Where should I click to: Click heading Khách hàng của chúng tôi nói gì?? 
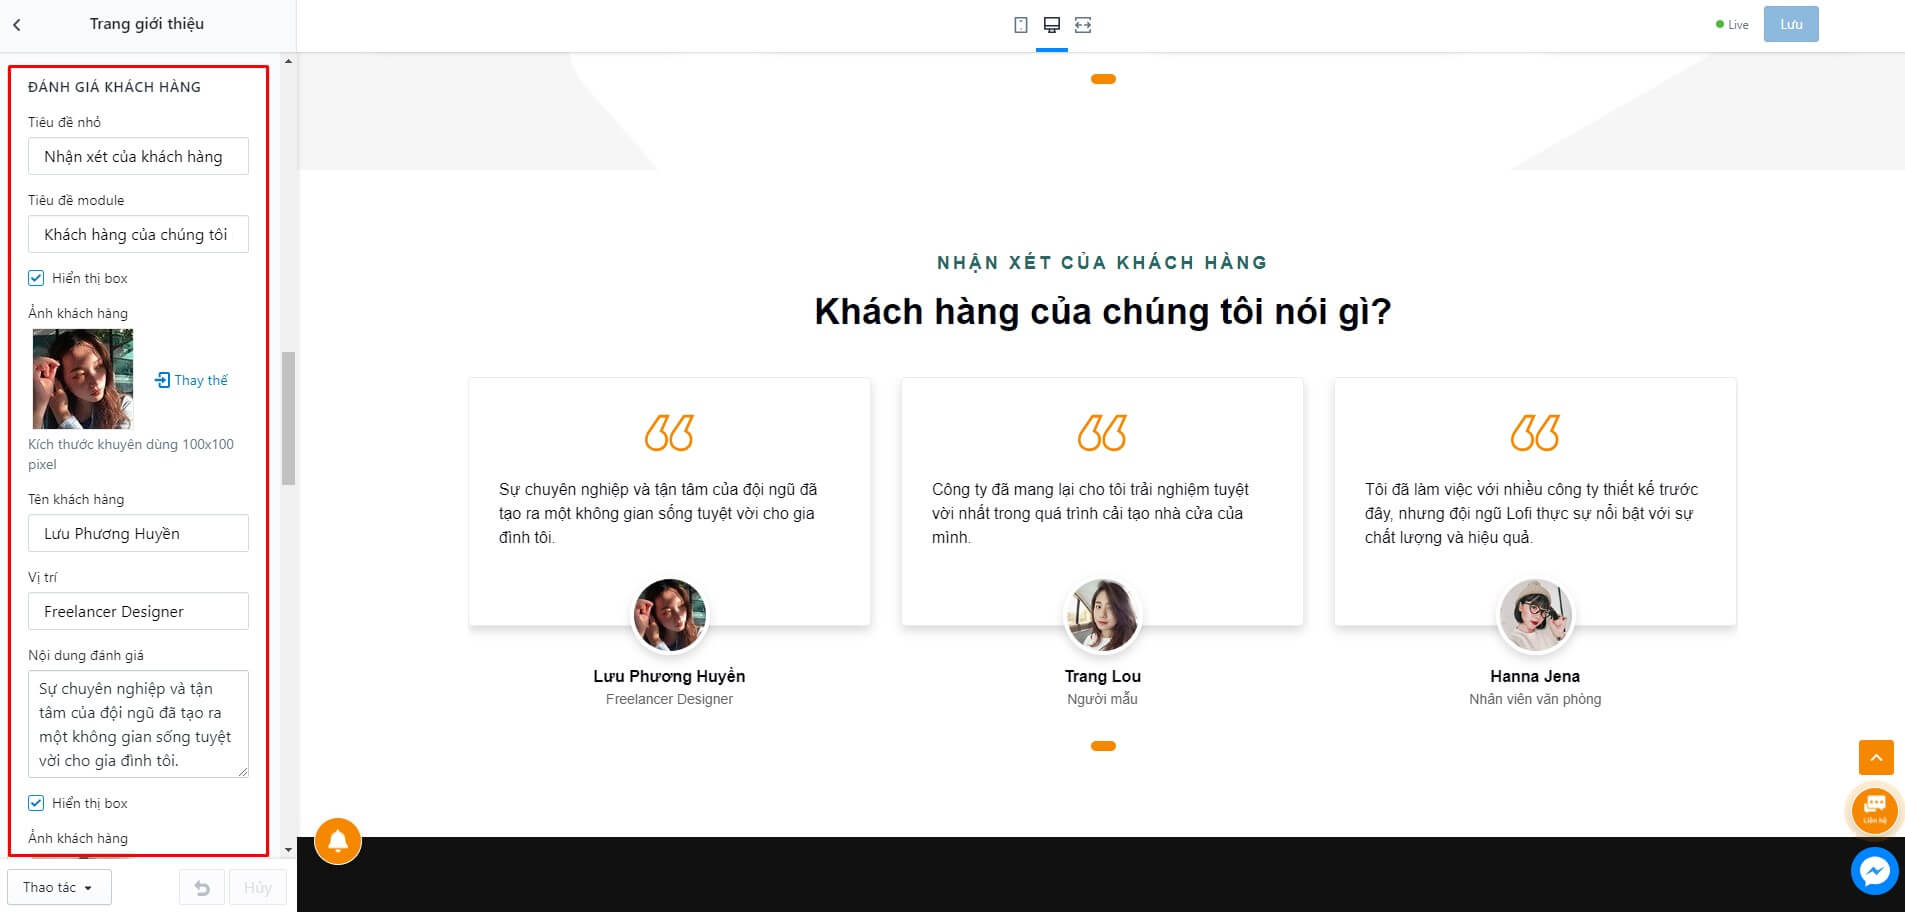click(x=1103, y=312)
